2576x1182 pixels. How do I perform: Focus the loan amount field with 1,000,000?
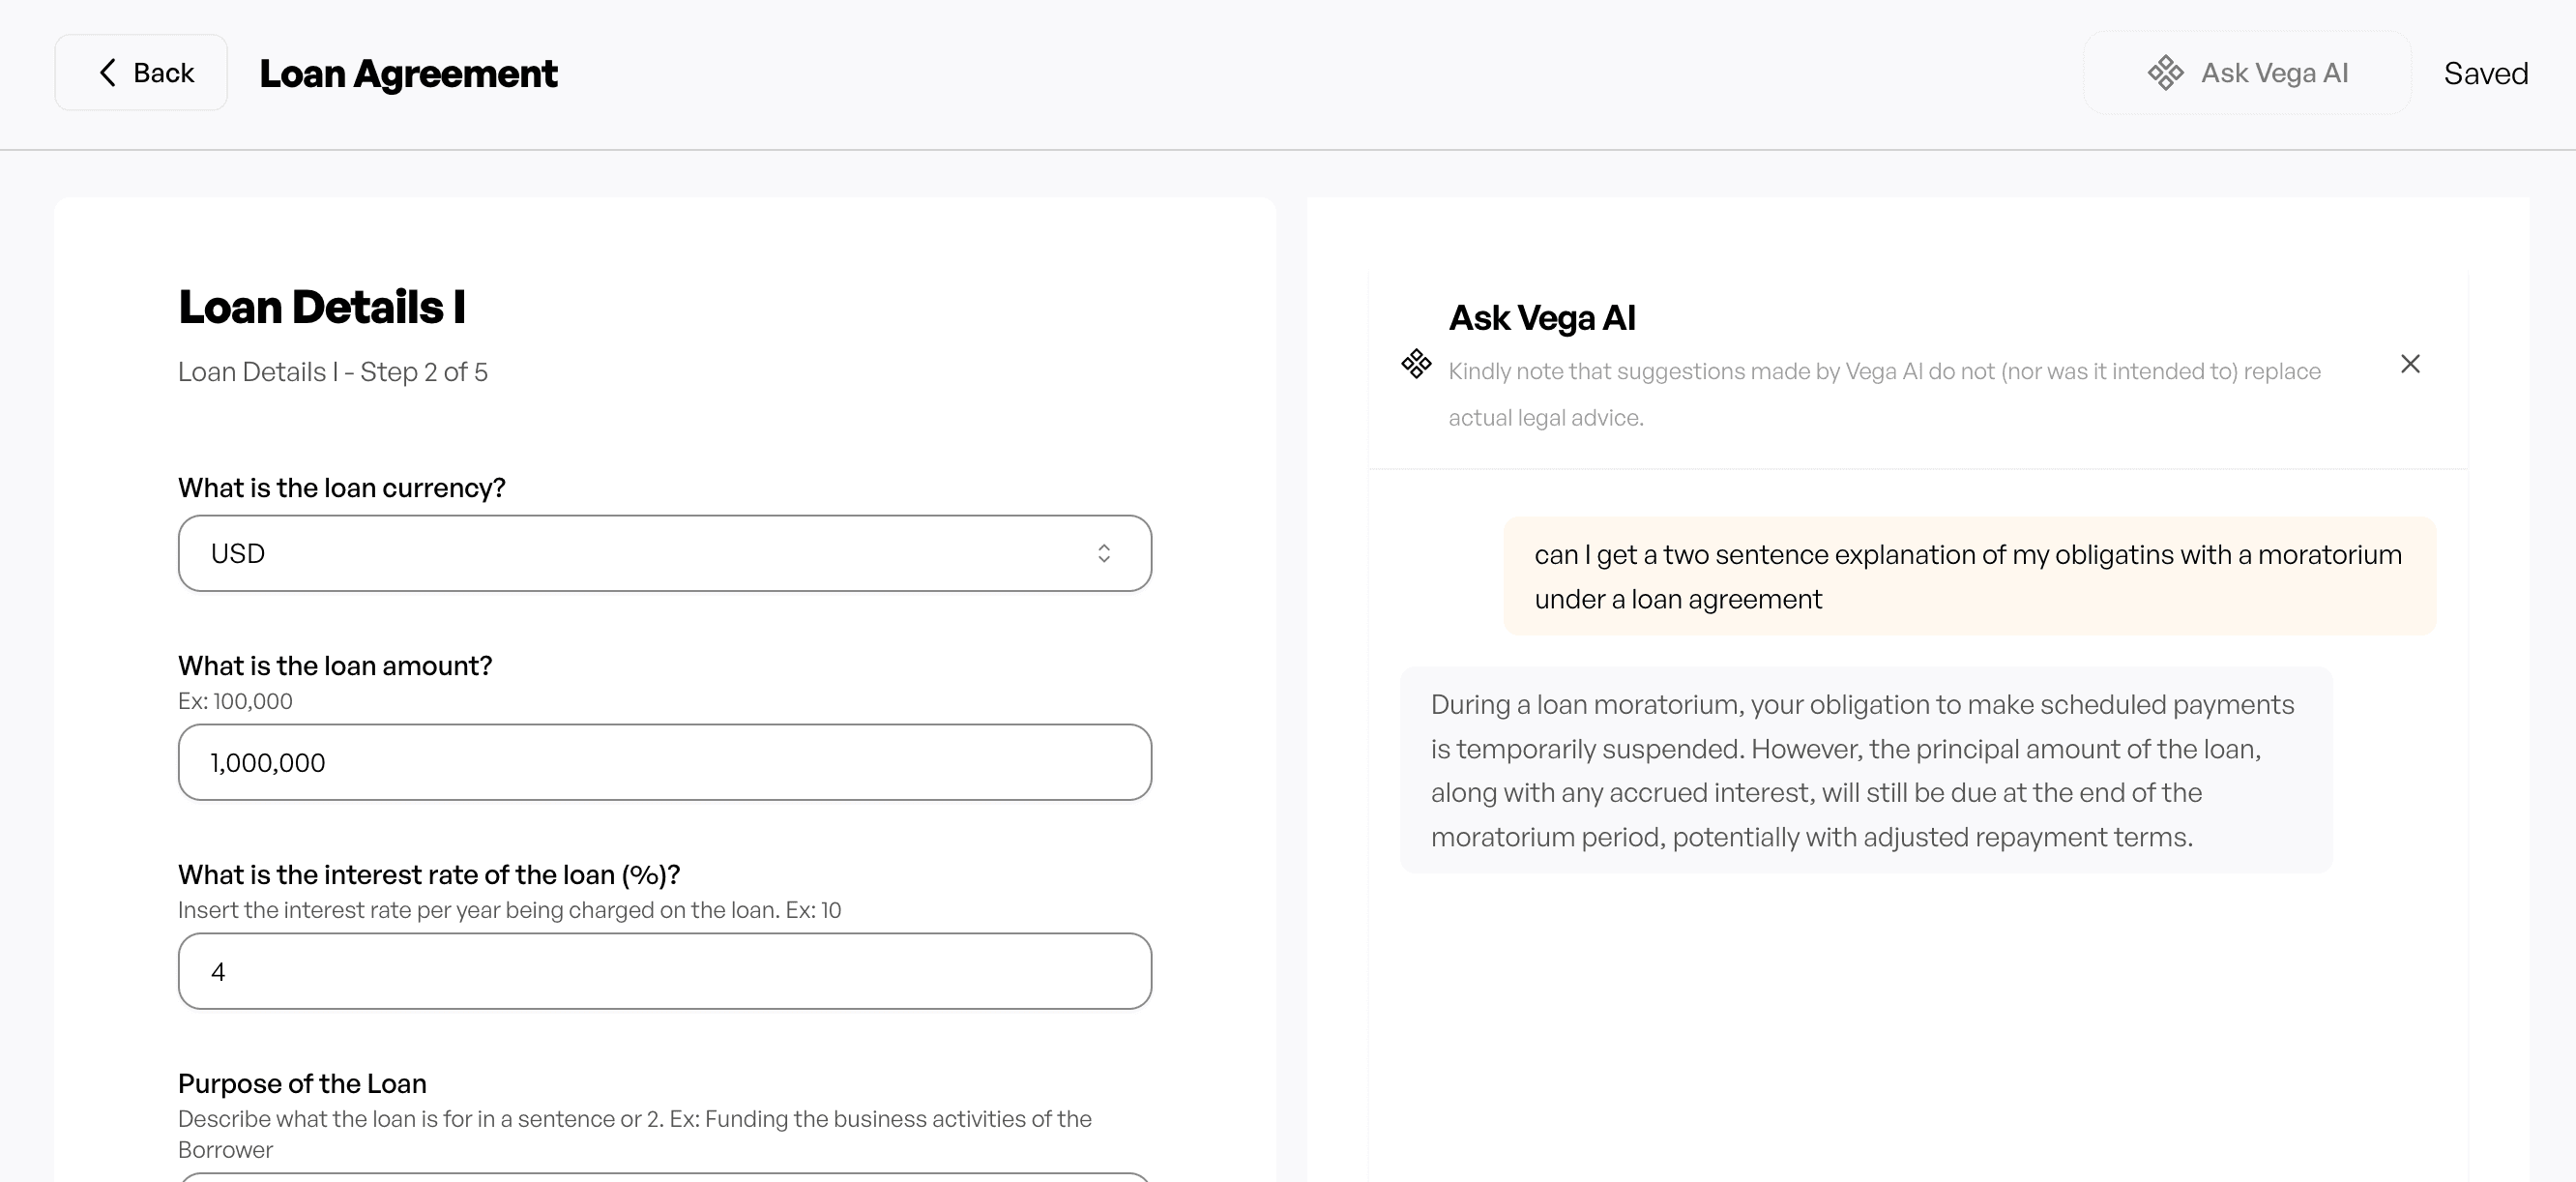point(665,762)
